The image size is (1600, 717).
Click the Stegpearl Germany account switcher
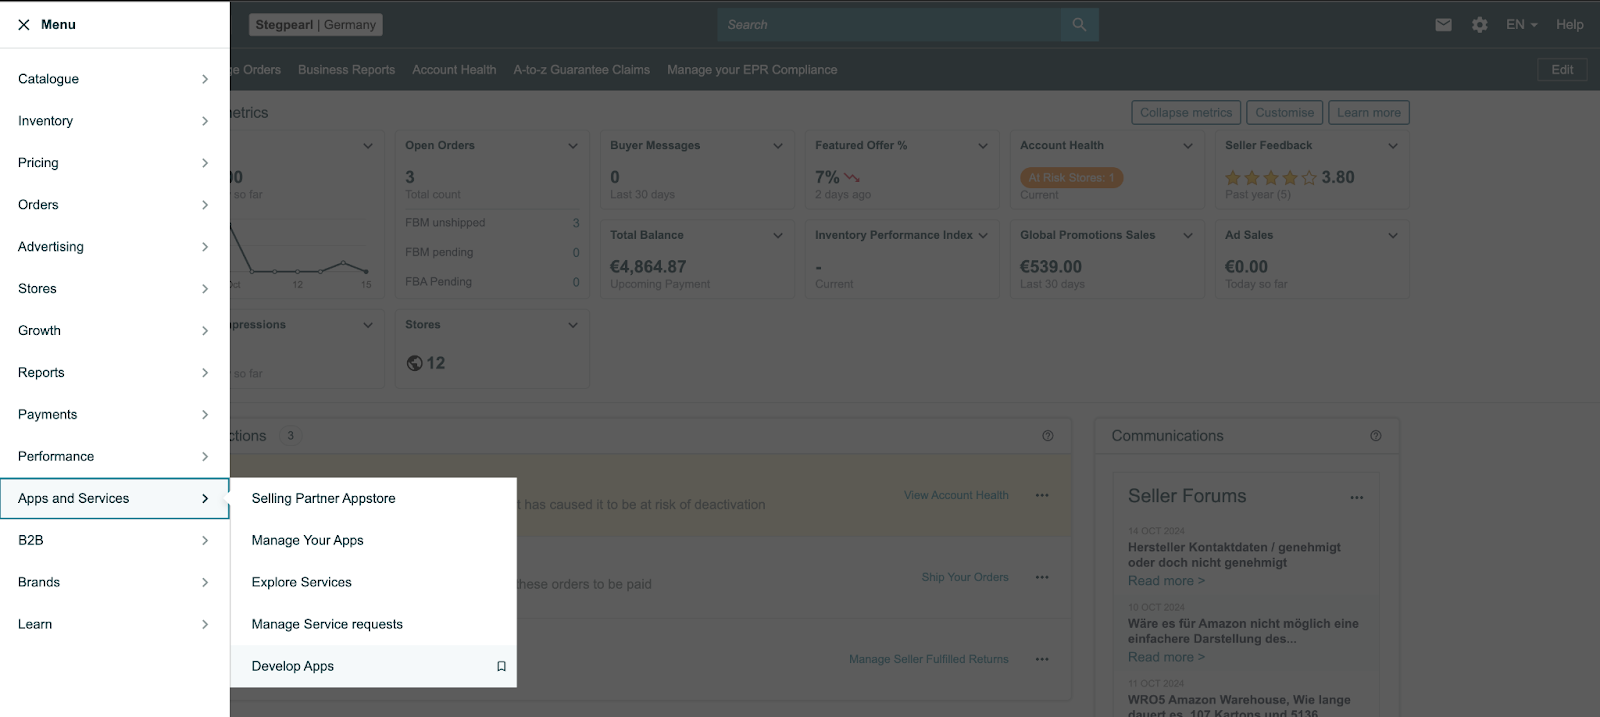pyautogui.click(x=315, y=25)
